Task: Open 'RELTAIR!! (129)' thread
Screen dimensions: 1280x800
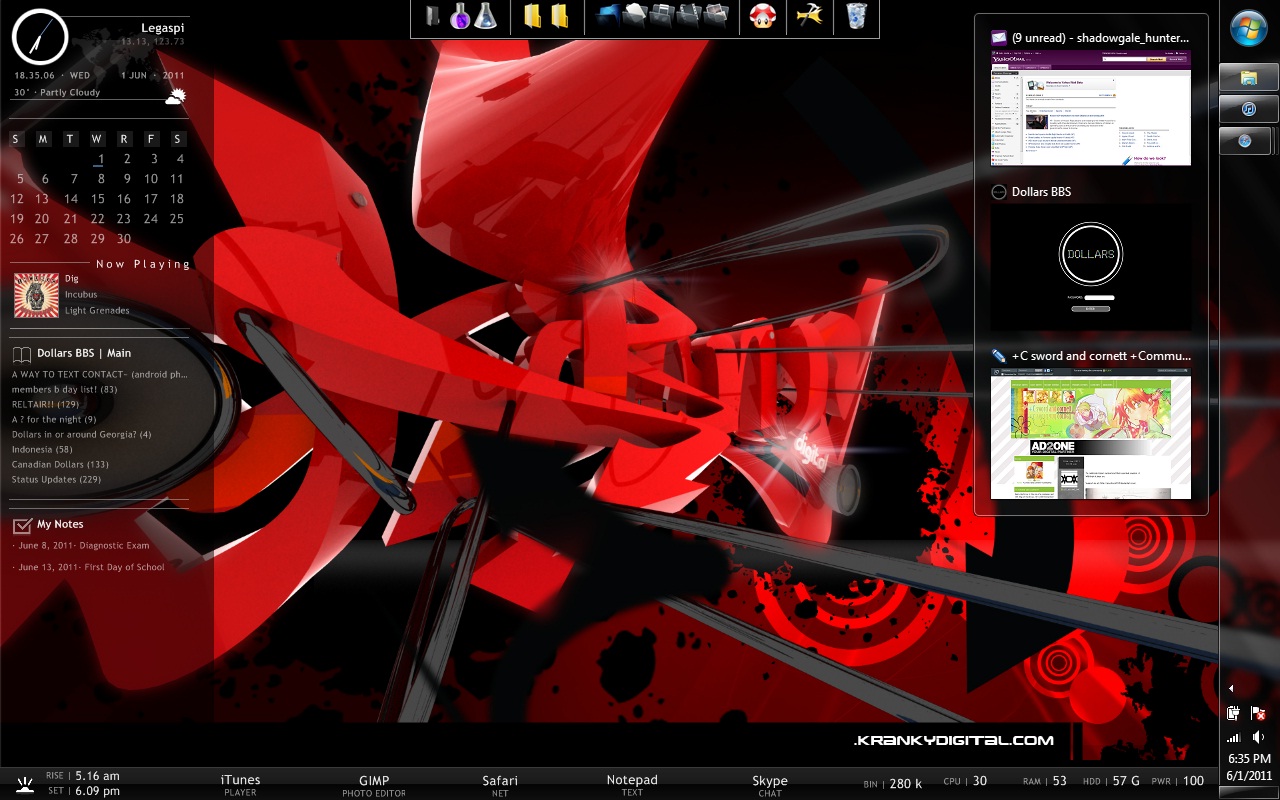Action: pyautogui.click(x=45, y=404)
